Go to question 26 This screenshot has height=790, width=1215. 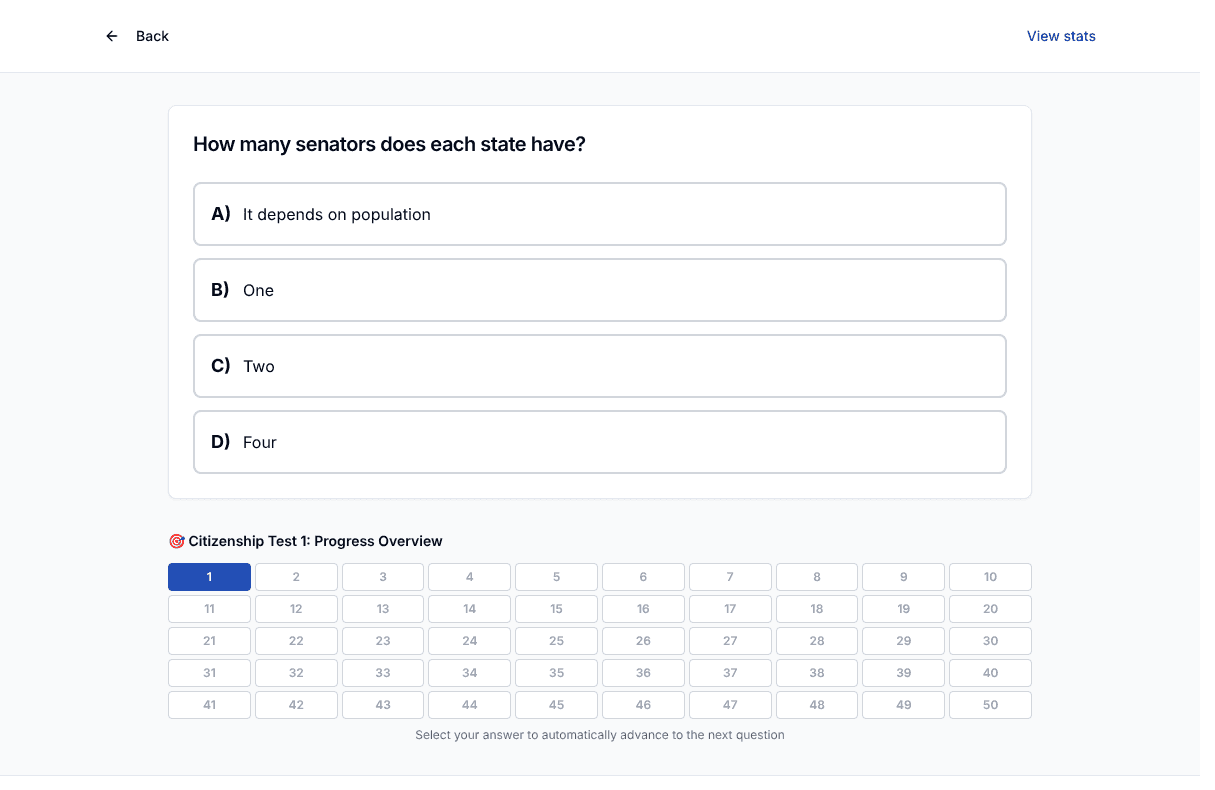643,641
